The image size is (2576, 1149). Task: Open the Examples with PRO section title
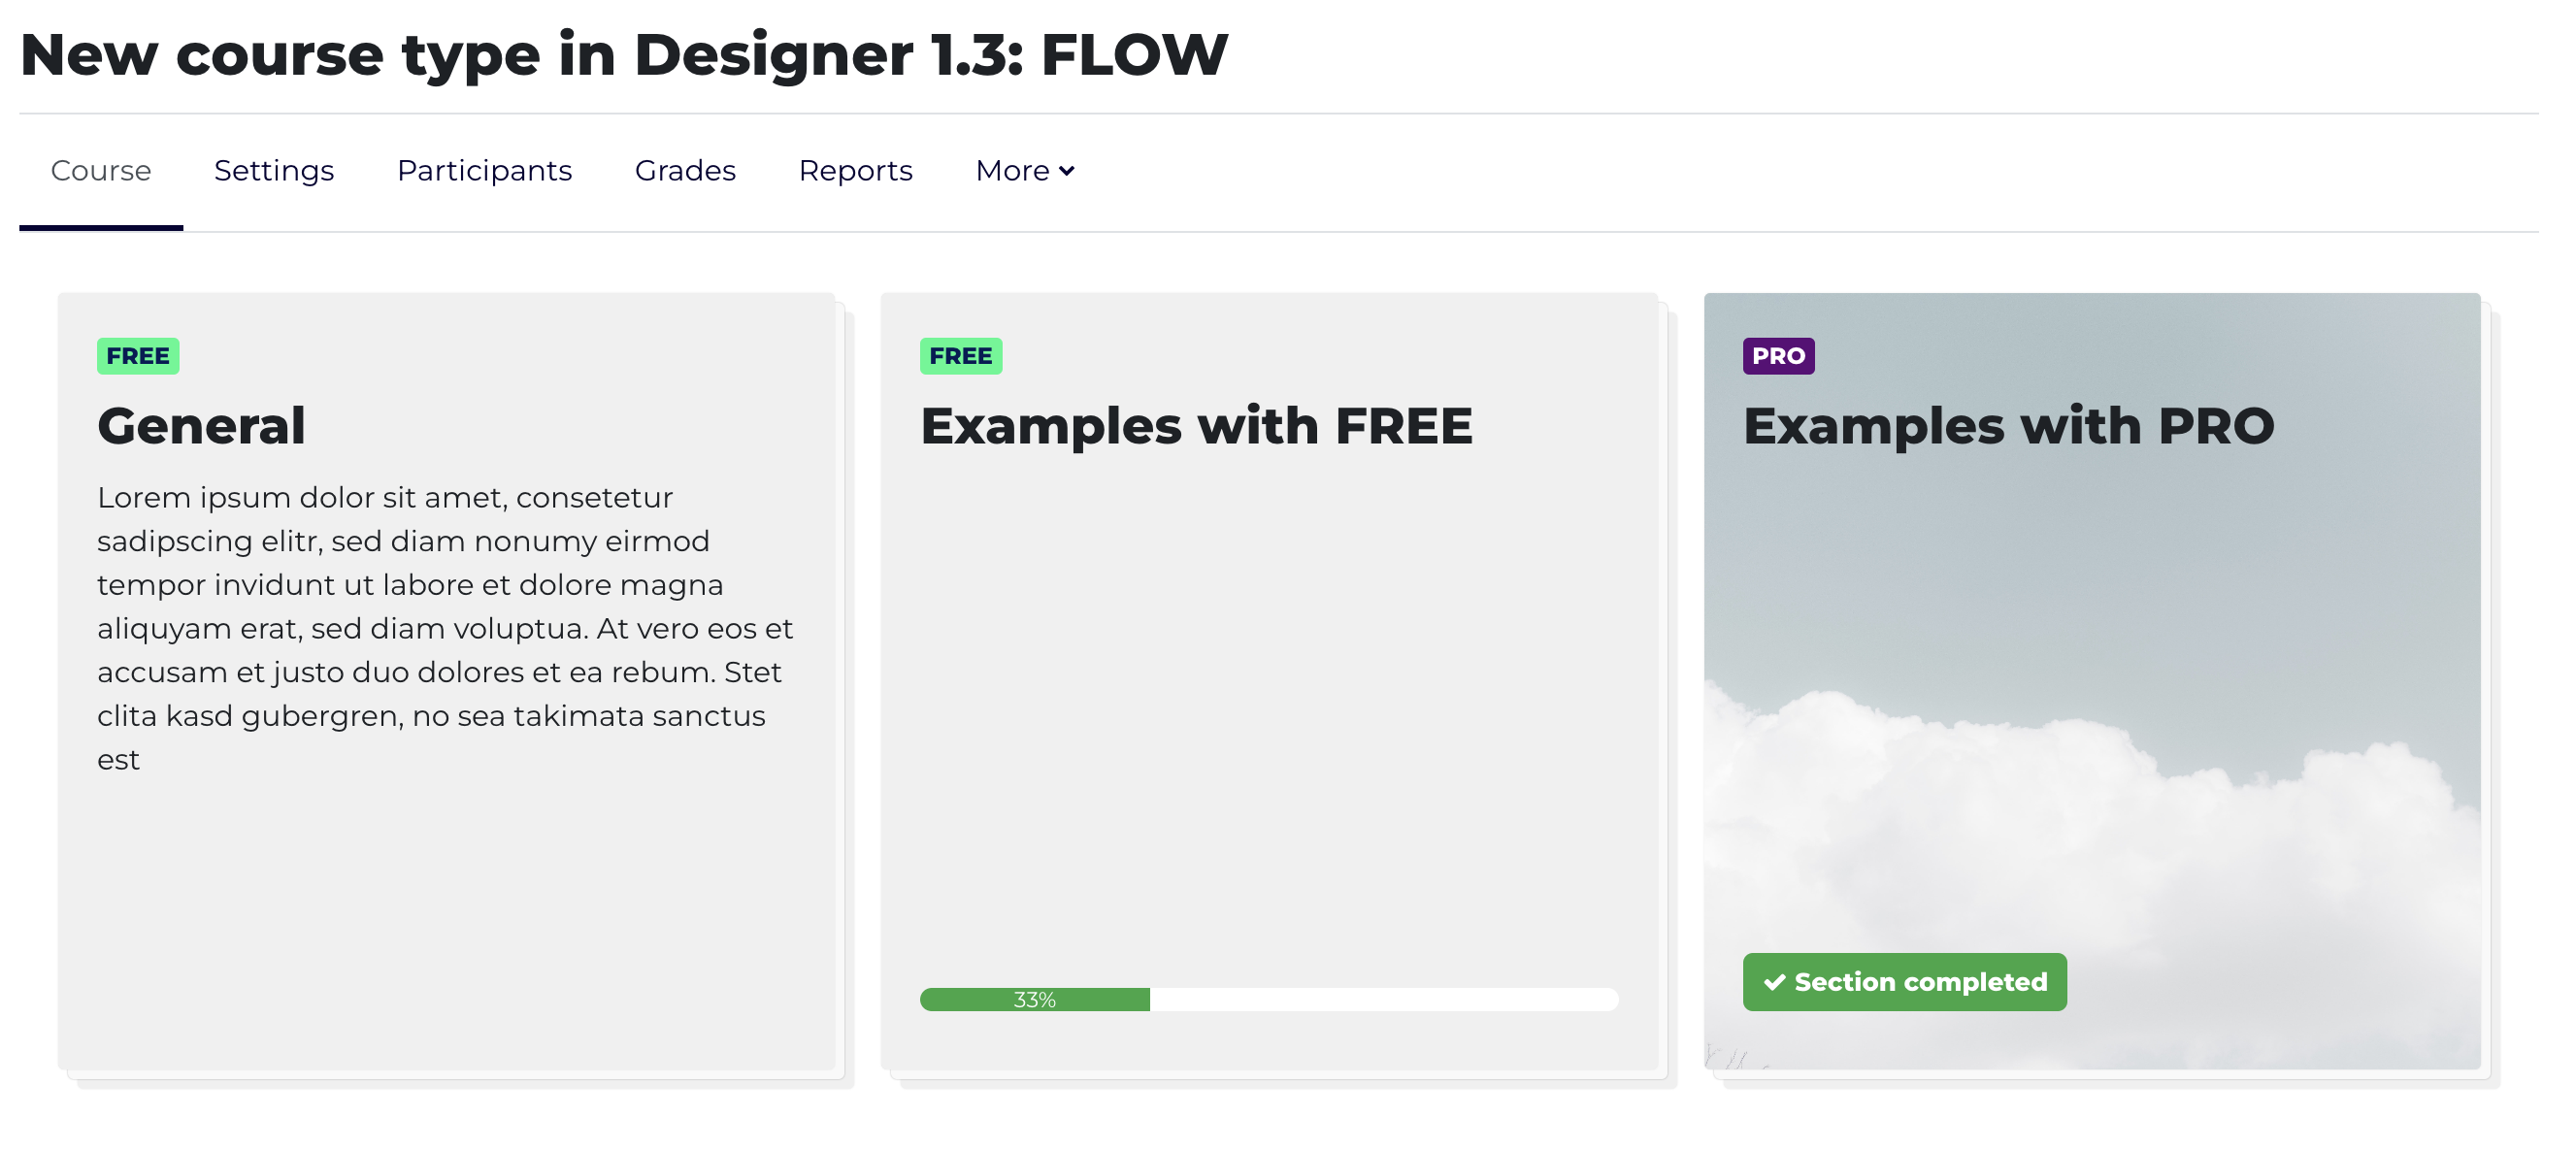click(2008, 426)
